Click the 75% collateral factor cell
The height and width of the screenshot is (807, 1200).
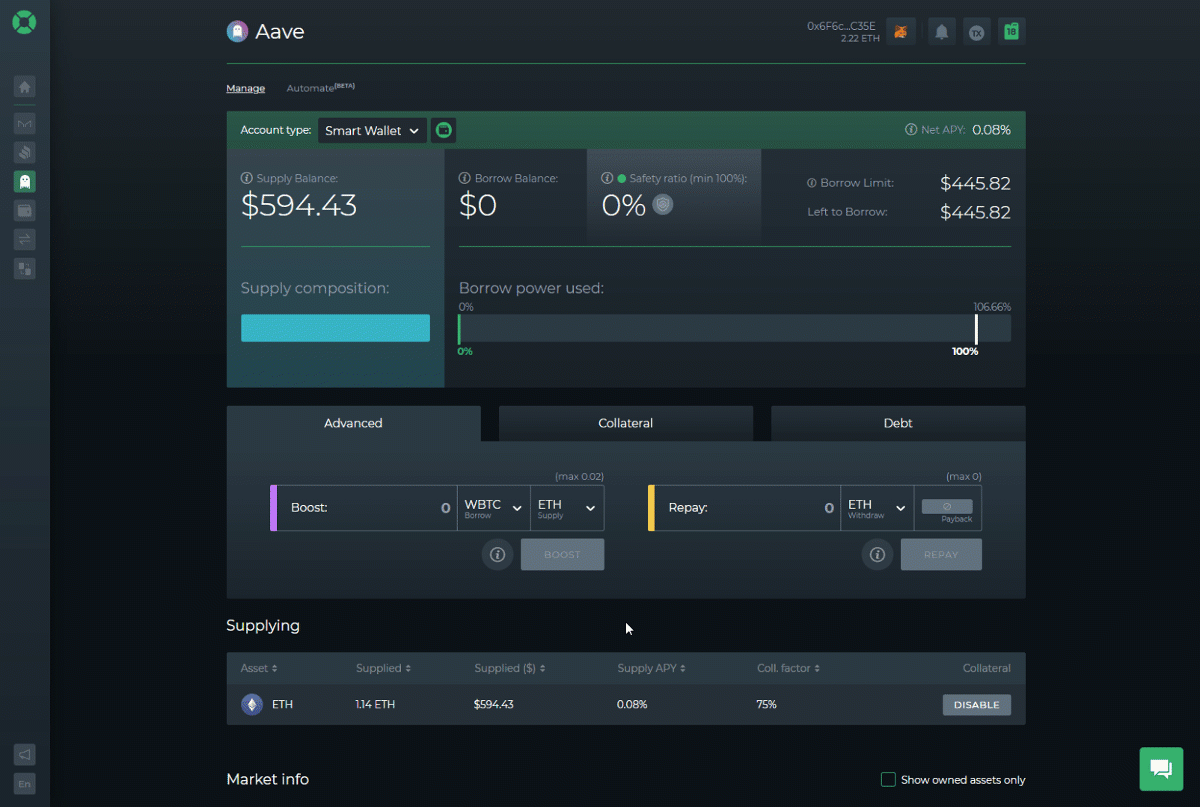click(x=767, y=705)
